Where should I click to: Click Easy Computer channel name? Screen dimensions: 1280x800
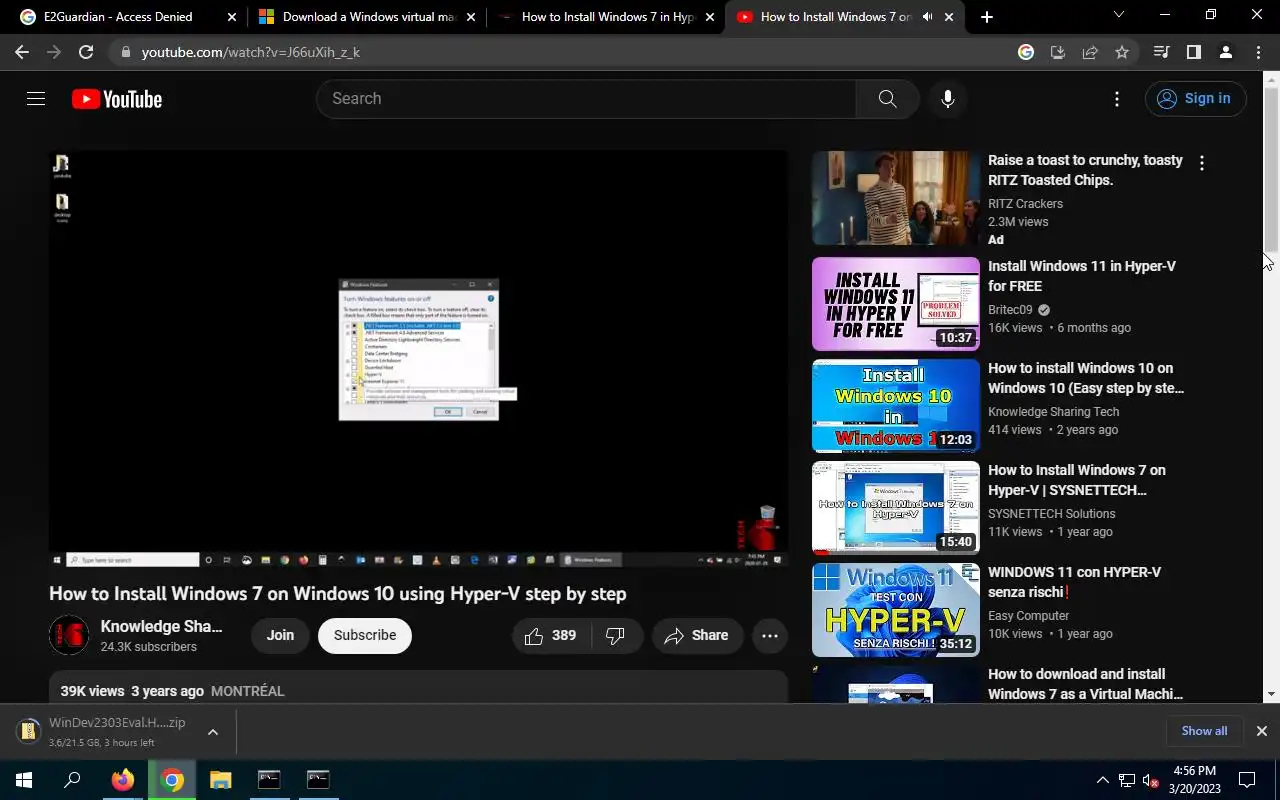coord(1029,616)
